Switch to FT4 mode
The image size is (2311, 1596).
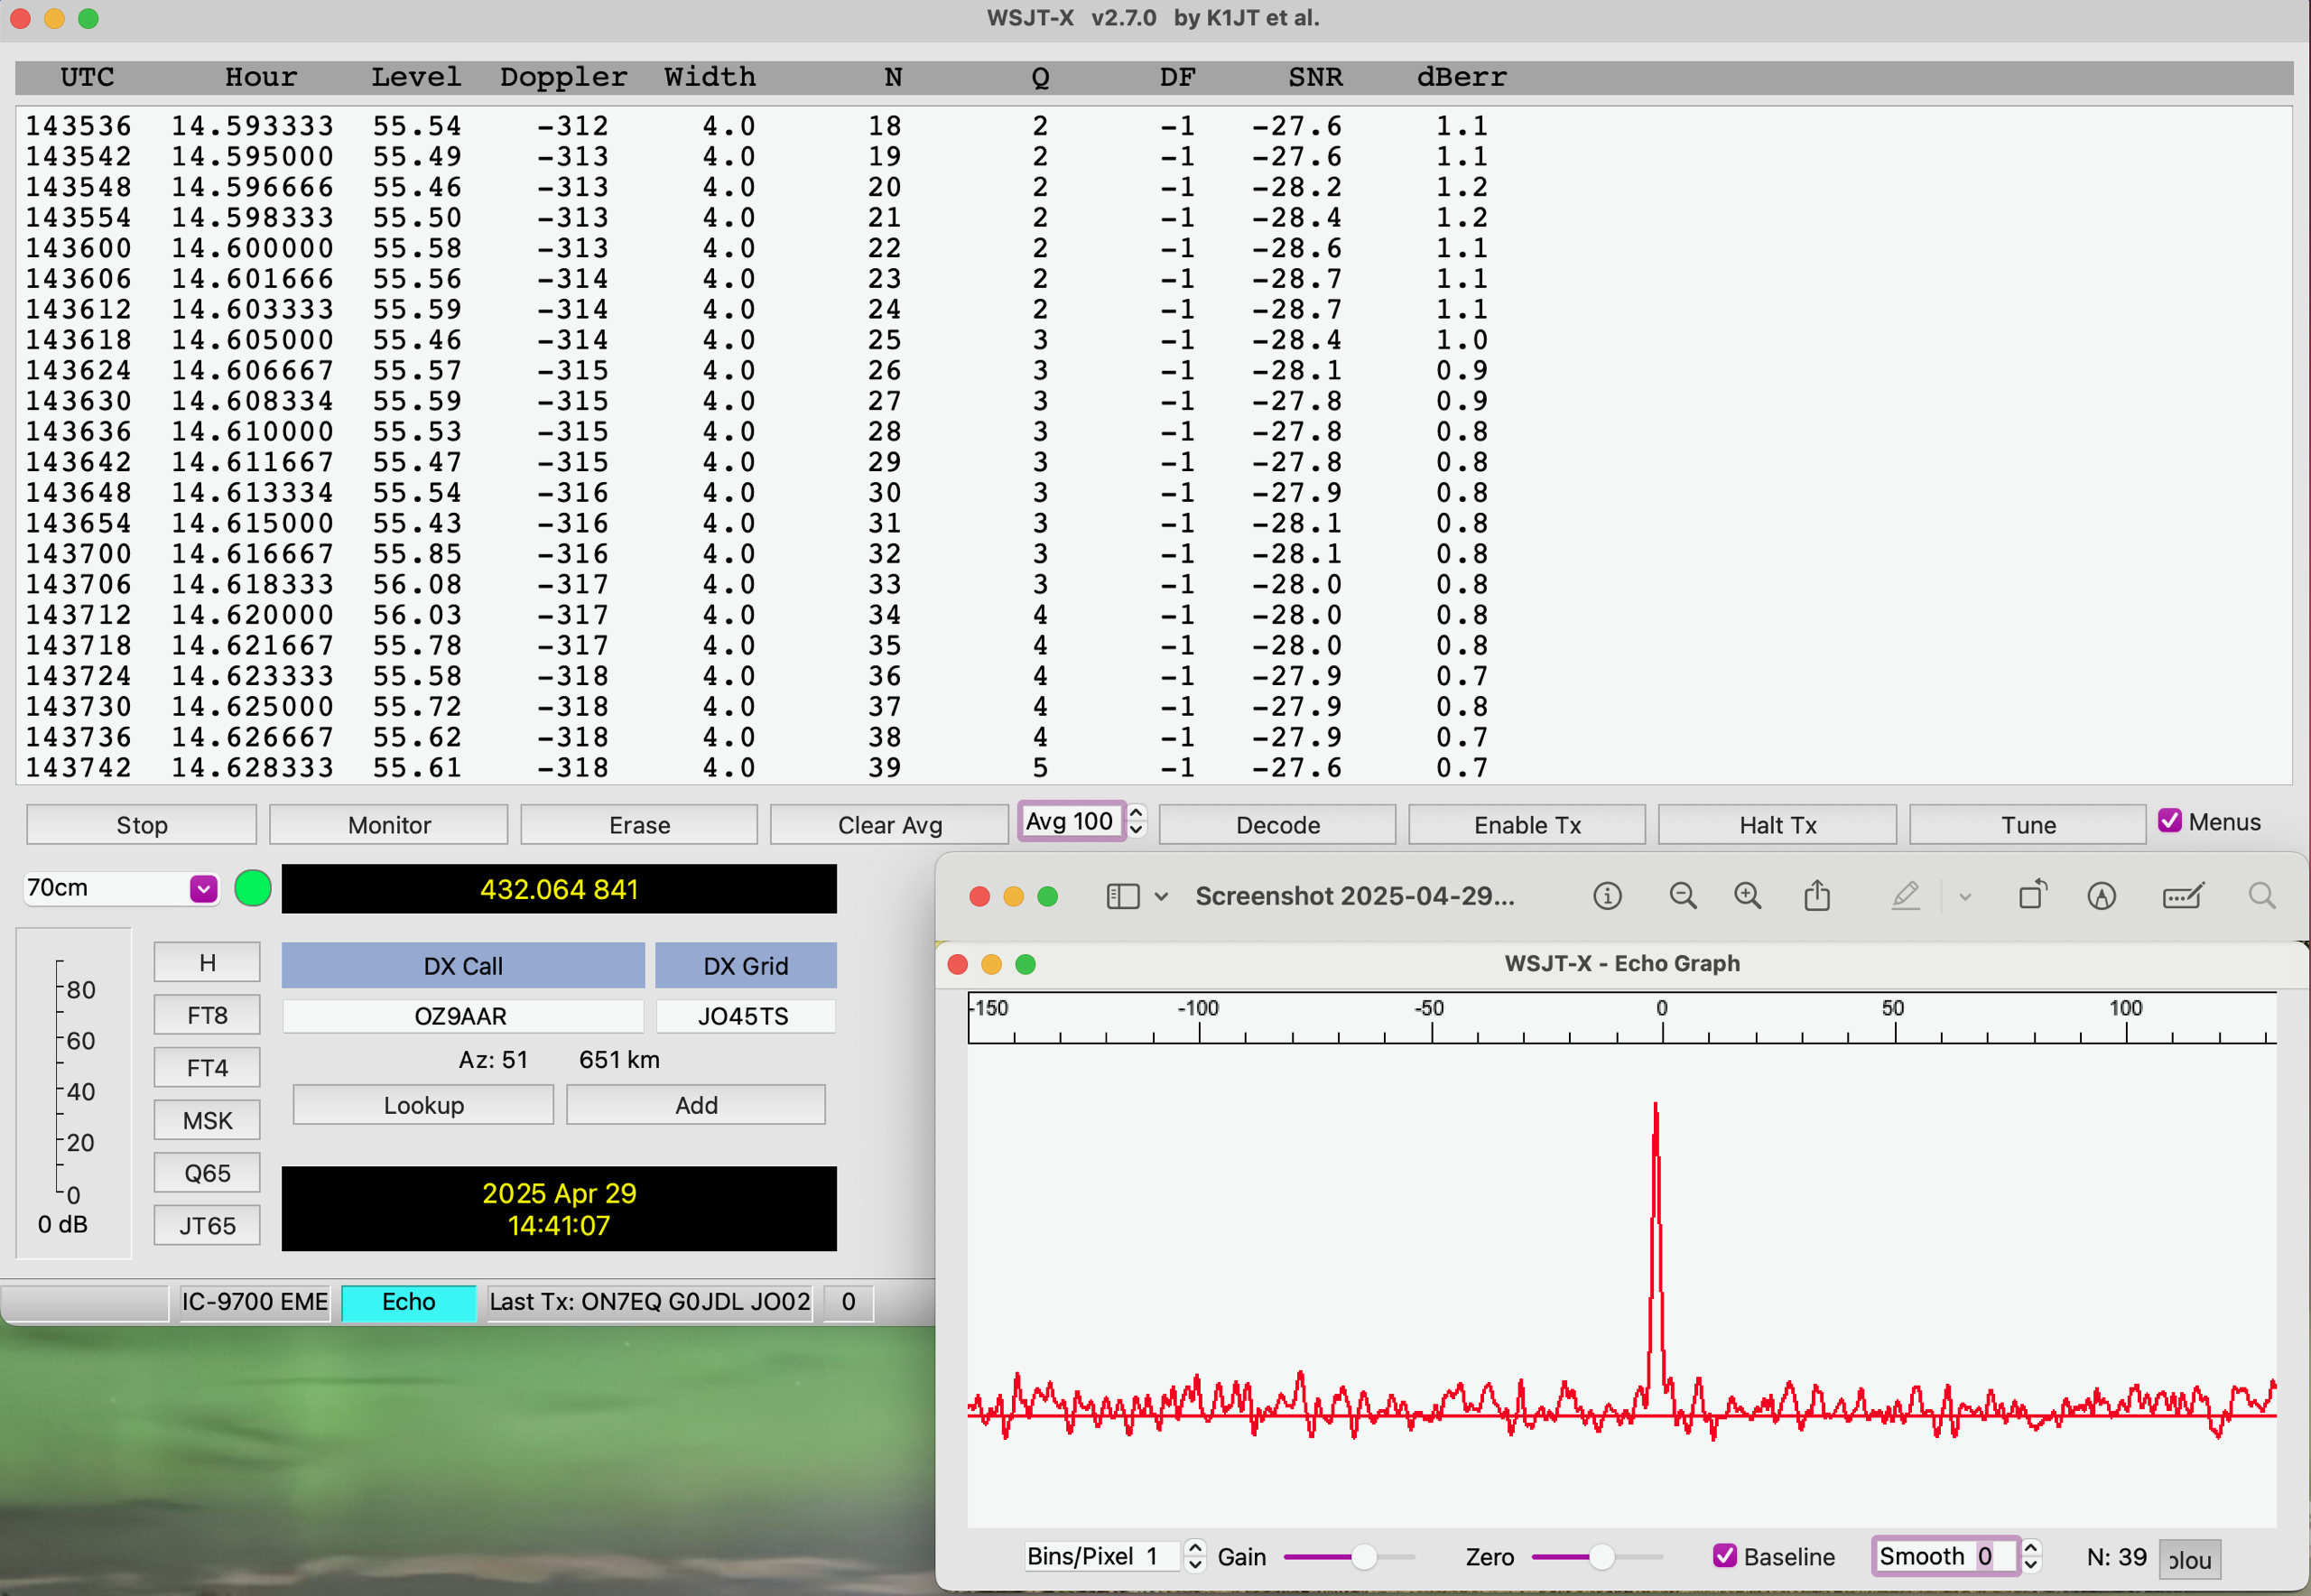click(207, 1068)
